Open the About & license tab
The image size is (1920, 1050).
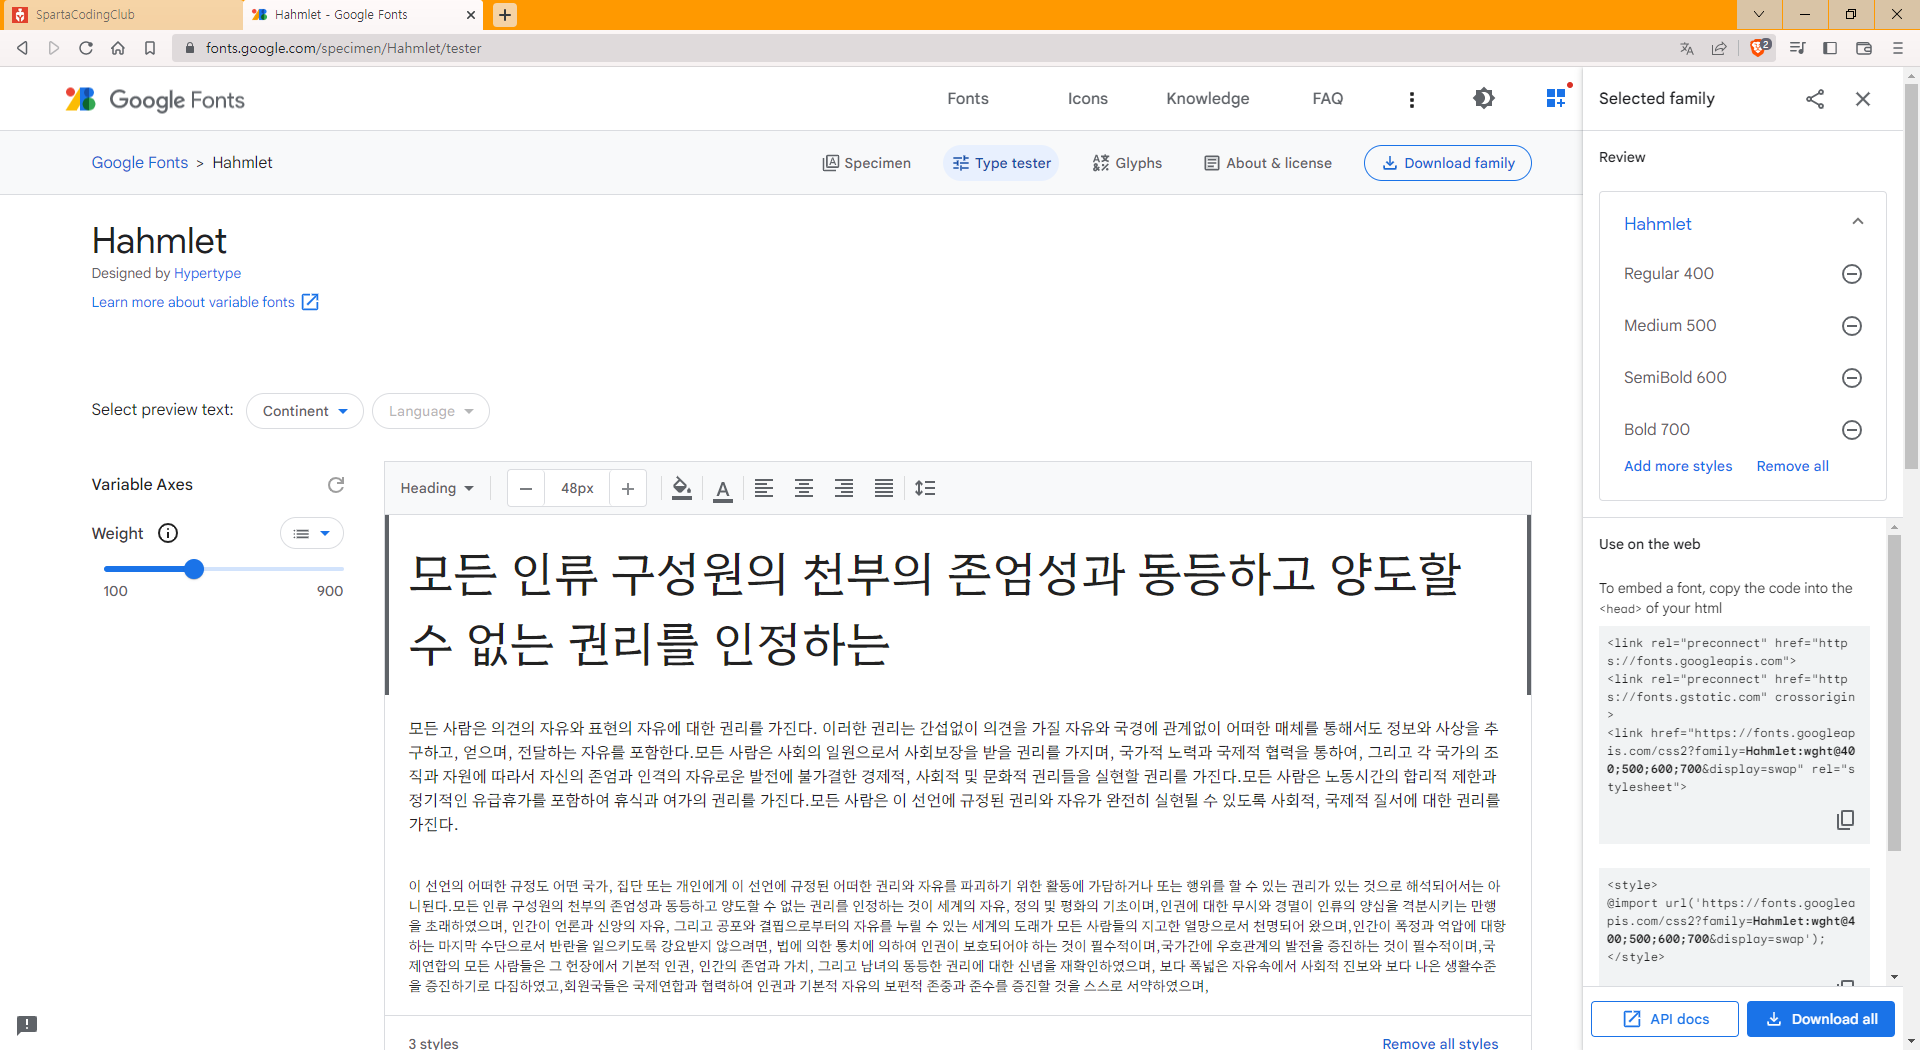1268,163
